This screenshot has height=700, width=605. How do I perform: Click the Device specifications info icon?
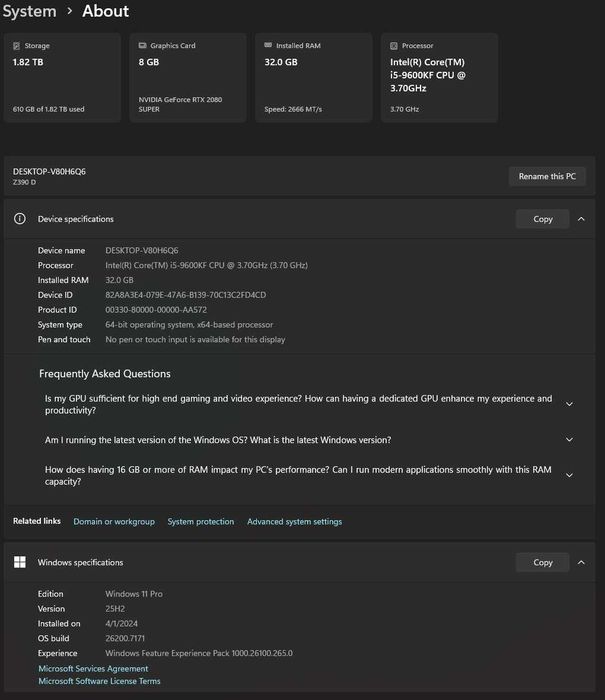(x=20, y=219)
